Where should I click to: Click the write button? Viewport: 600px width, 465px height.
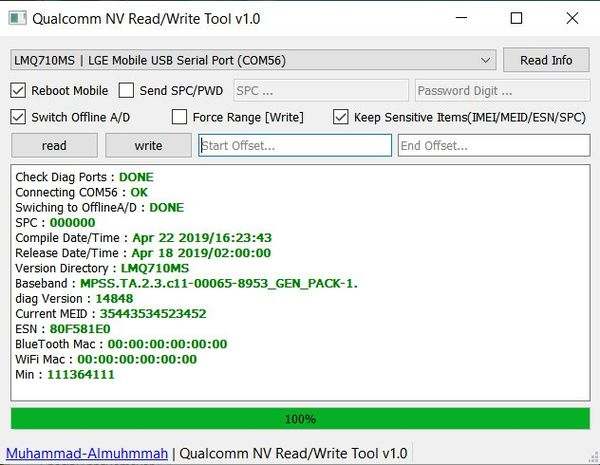(x=148, y=145)
